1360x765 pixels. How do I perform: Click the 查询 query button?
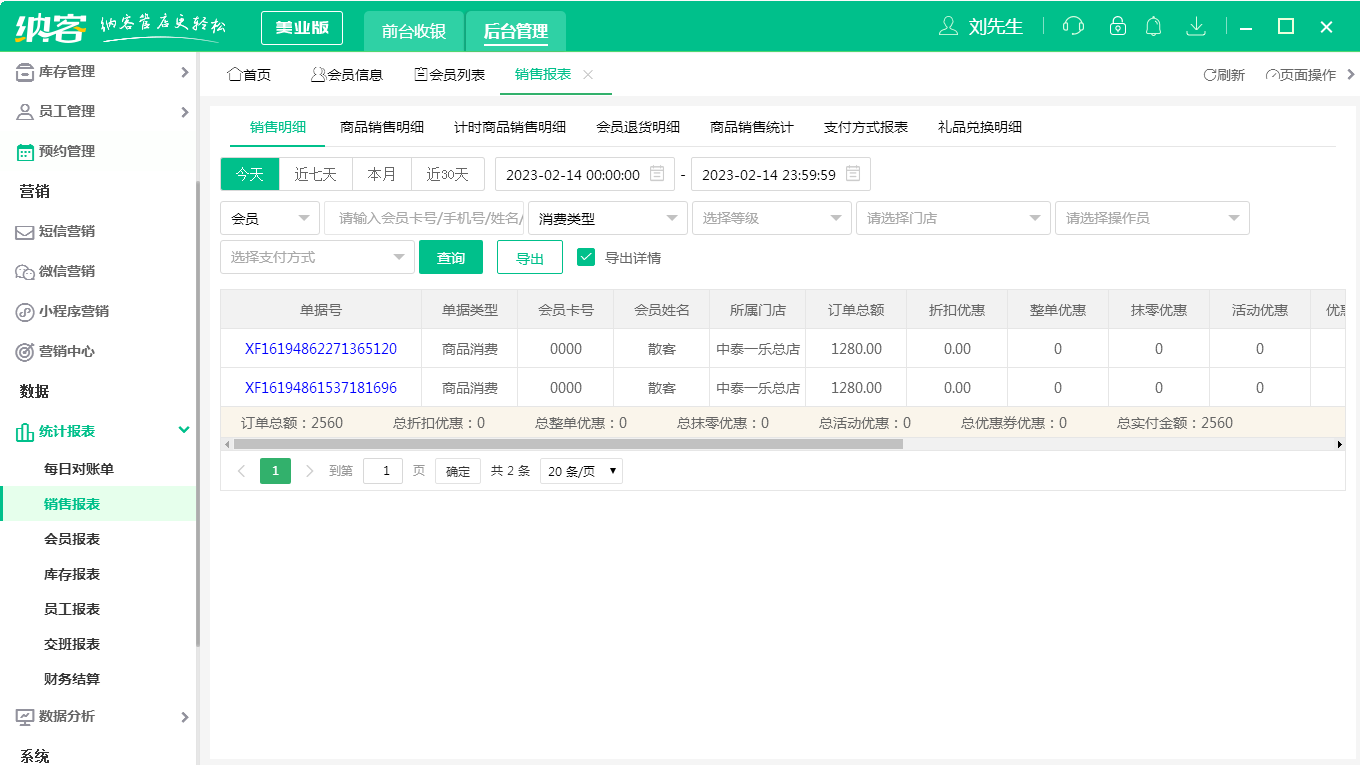coord(451,256)
